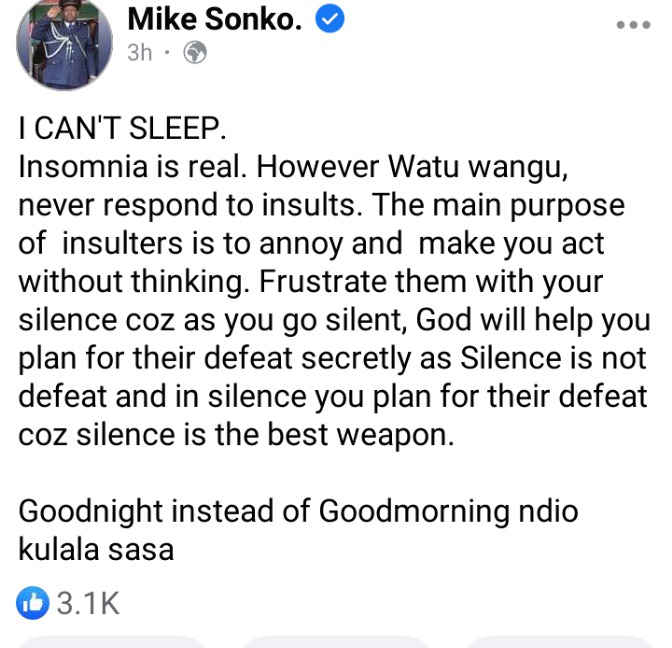672x648 pixels.
Task: Click 'Insomnia is real.' sentence
Action: pos(133,166)
